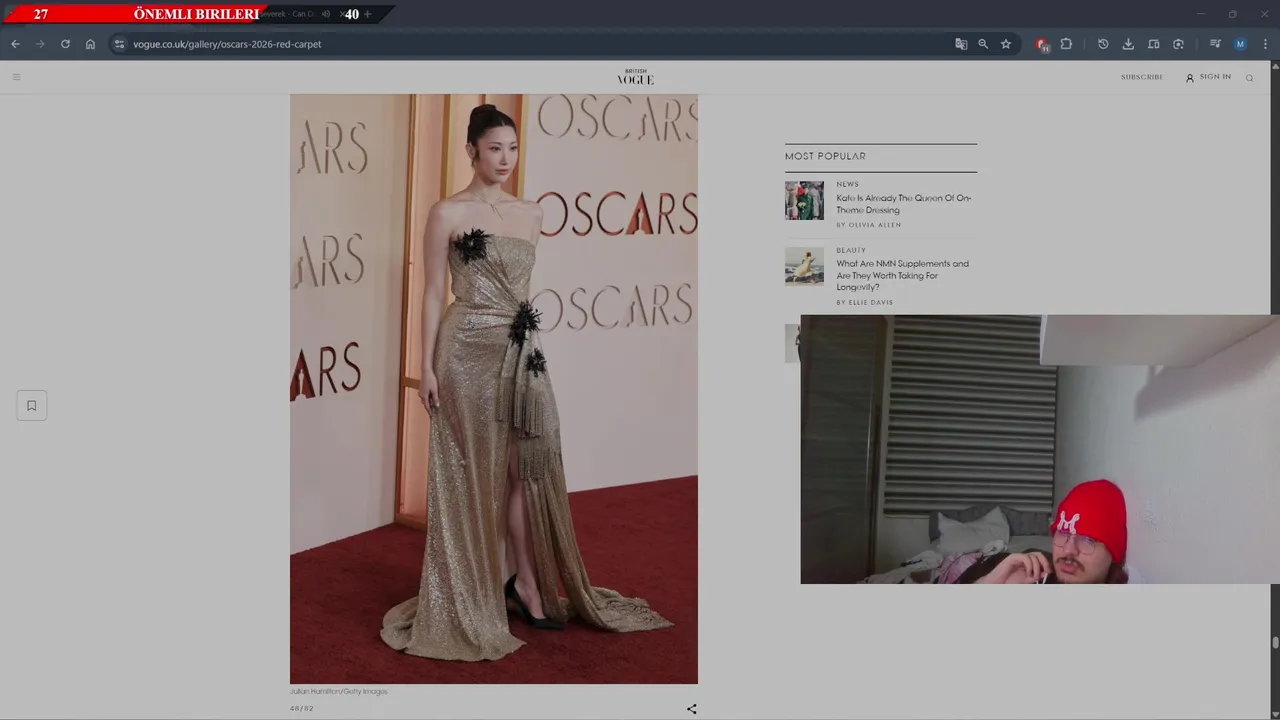Open the Extensions puzzle menu
This screenshot has height=720, width=1280.
1066,44
